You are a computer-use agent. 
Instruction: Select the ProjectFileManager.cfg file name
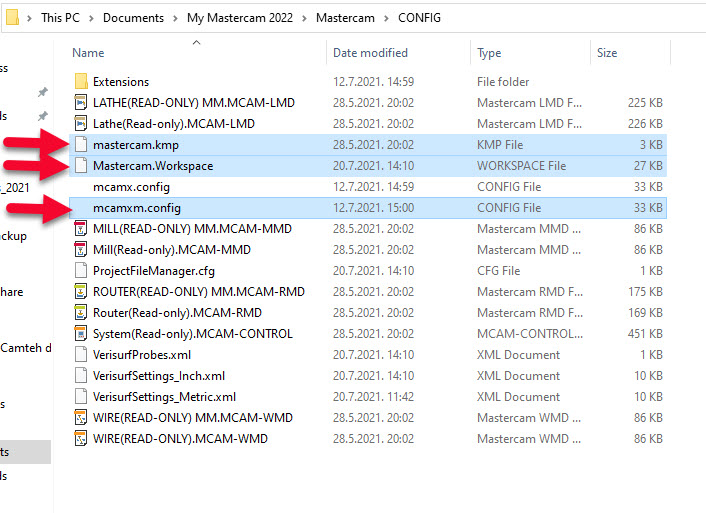[154, 271]
